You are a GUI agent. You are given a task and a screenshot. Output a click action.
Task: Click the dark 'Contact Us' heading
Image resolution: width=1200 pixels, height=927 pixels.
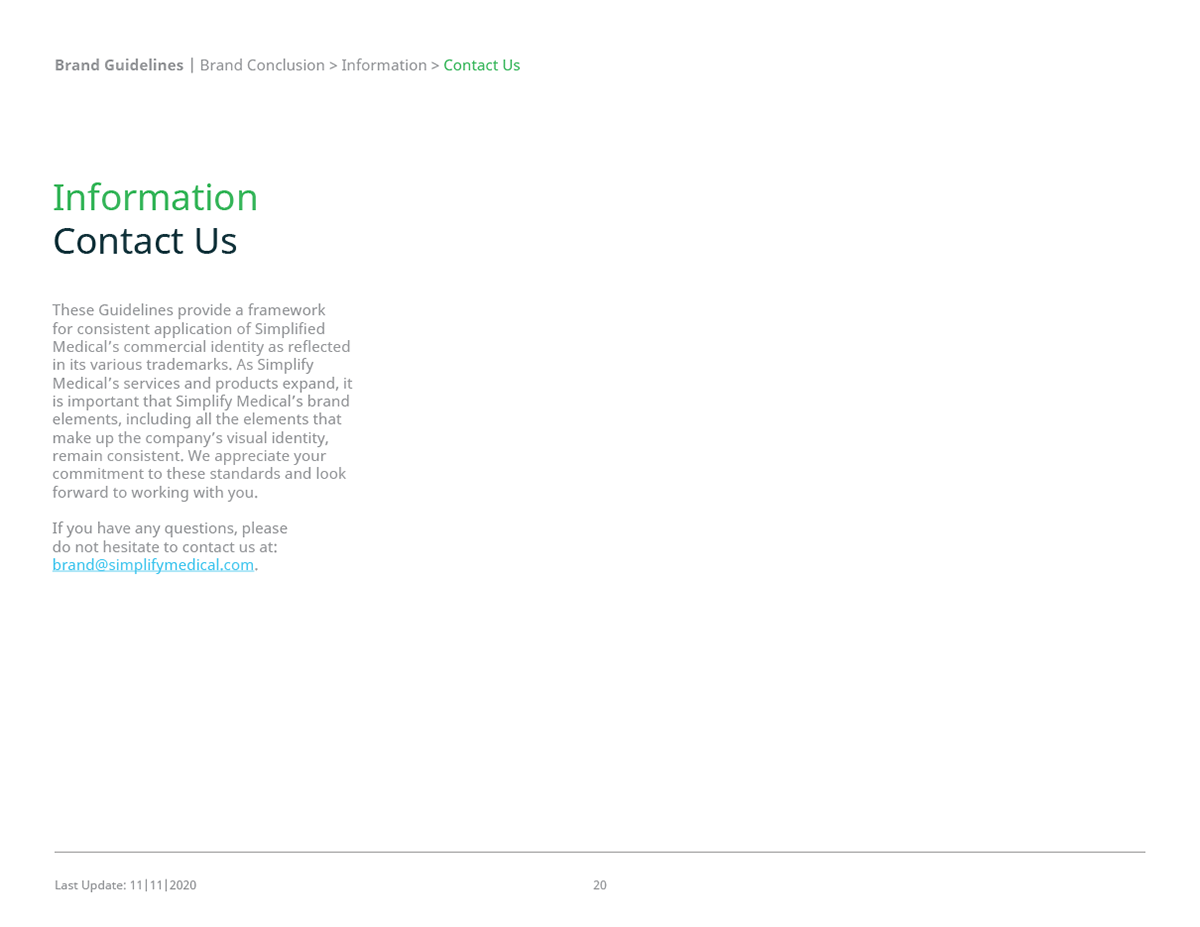[x=145, y=241]
